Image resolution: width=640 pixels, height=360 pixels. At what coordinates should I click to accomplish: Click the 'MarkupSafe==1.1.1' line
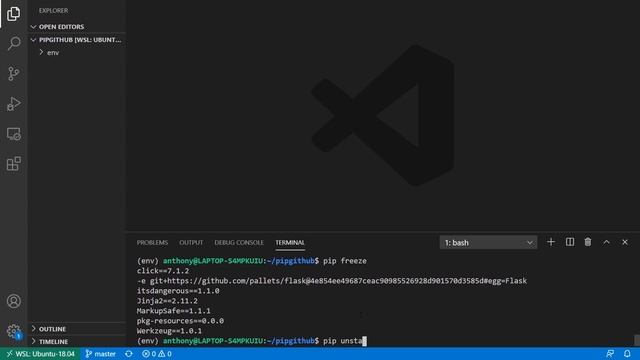pos(173,311)
